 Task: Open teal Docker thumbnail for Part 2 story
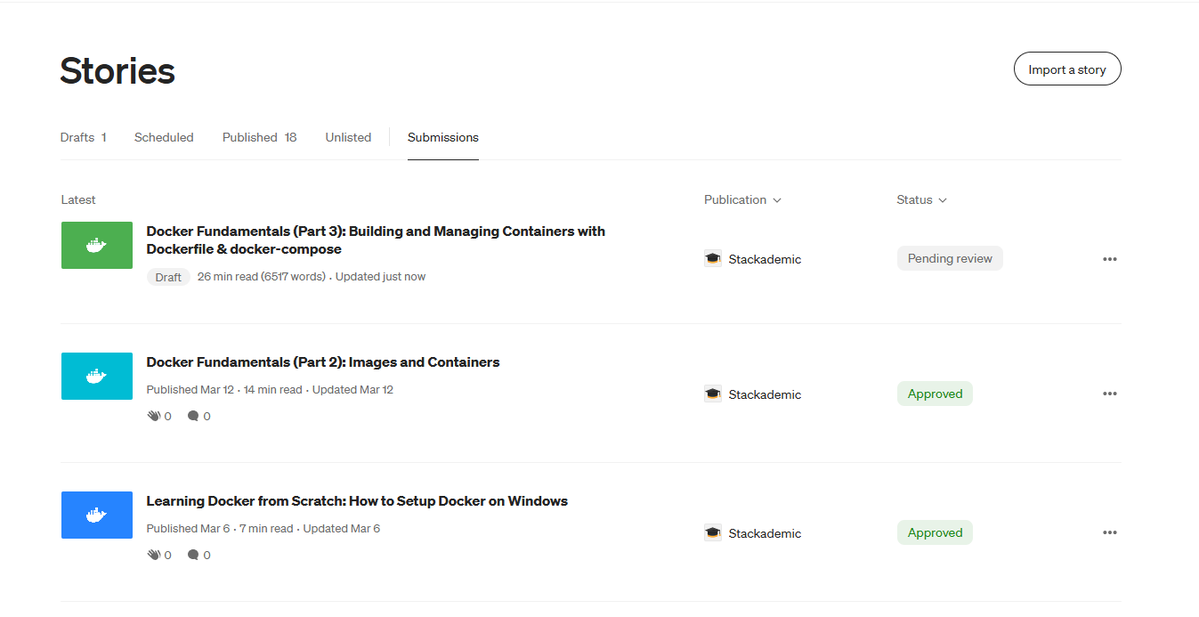pos(97,376)
